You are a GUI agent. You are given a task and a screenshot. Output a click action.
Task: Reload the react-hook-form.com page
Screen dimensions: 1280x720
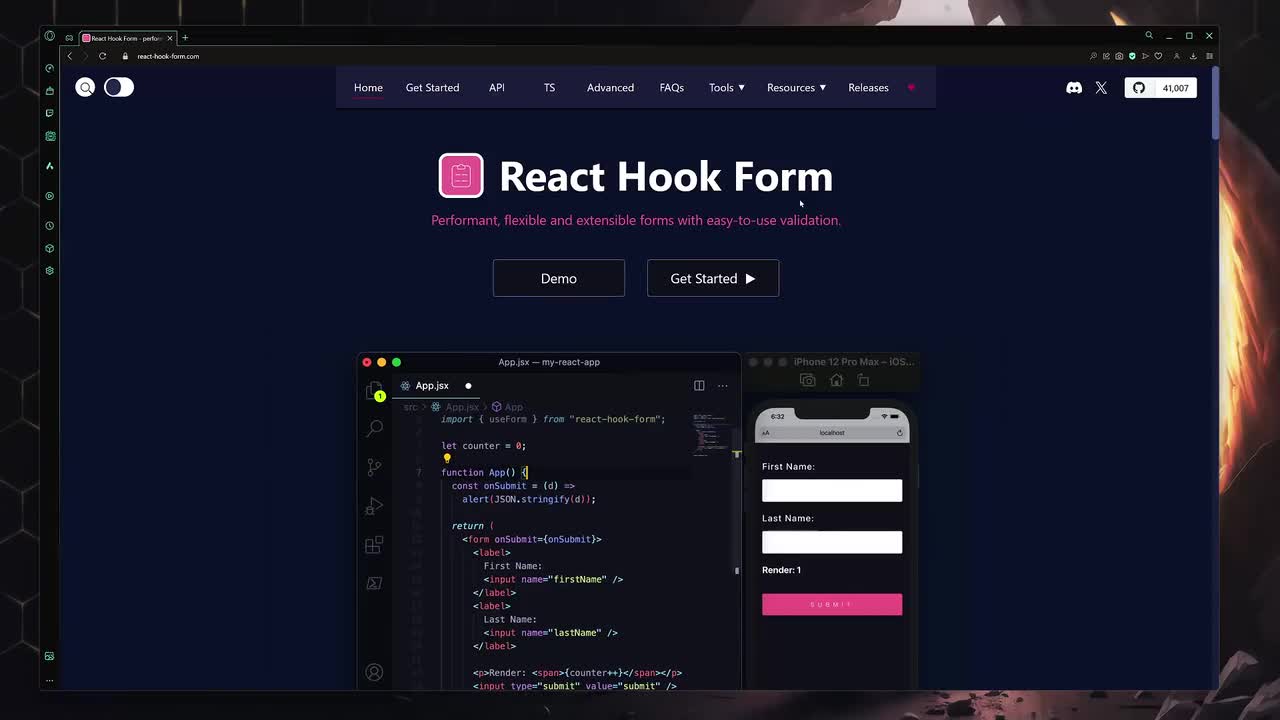click(102, 56)
